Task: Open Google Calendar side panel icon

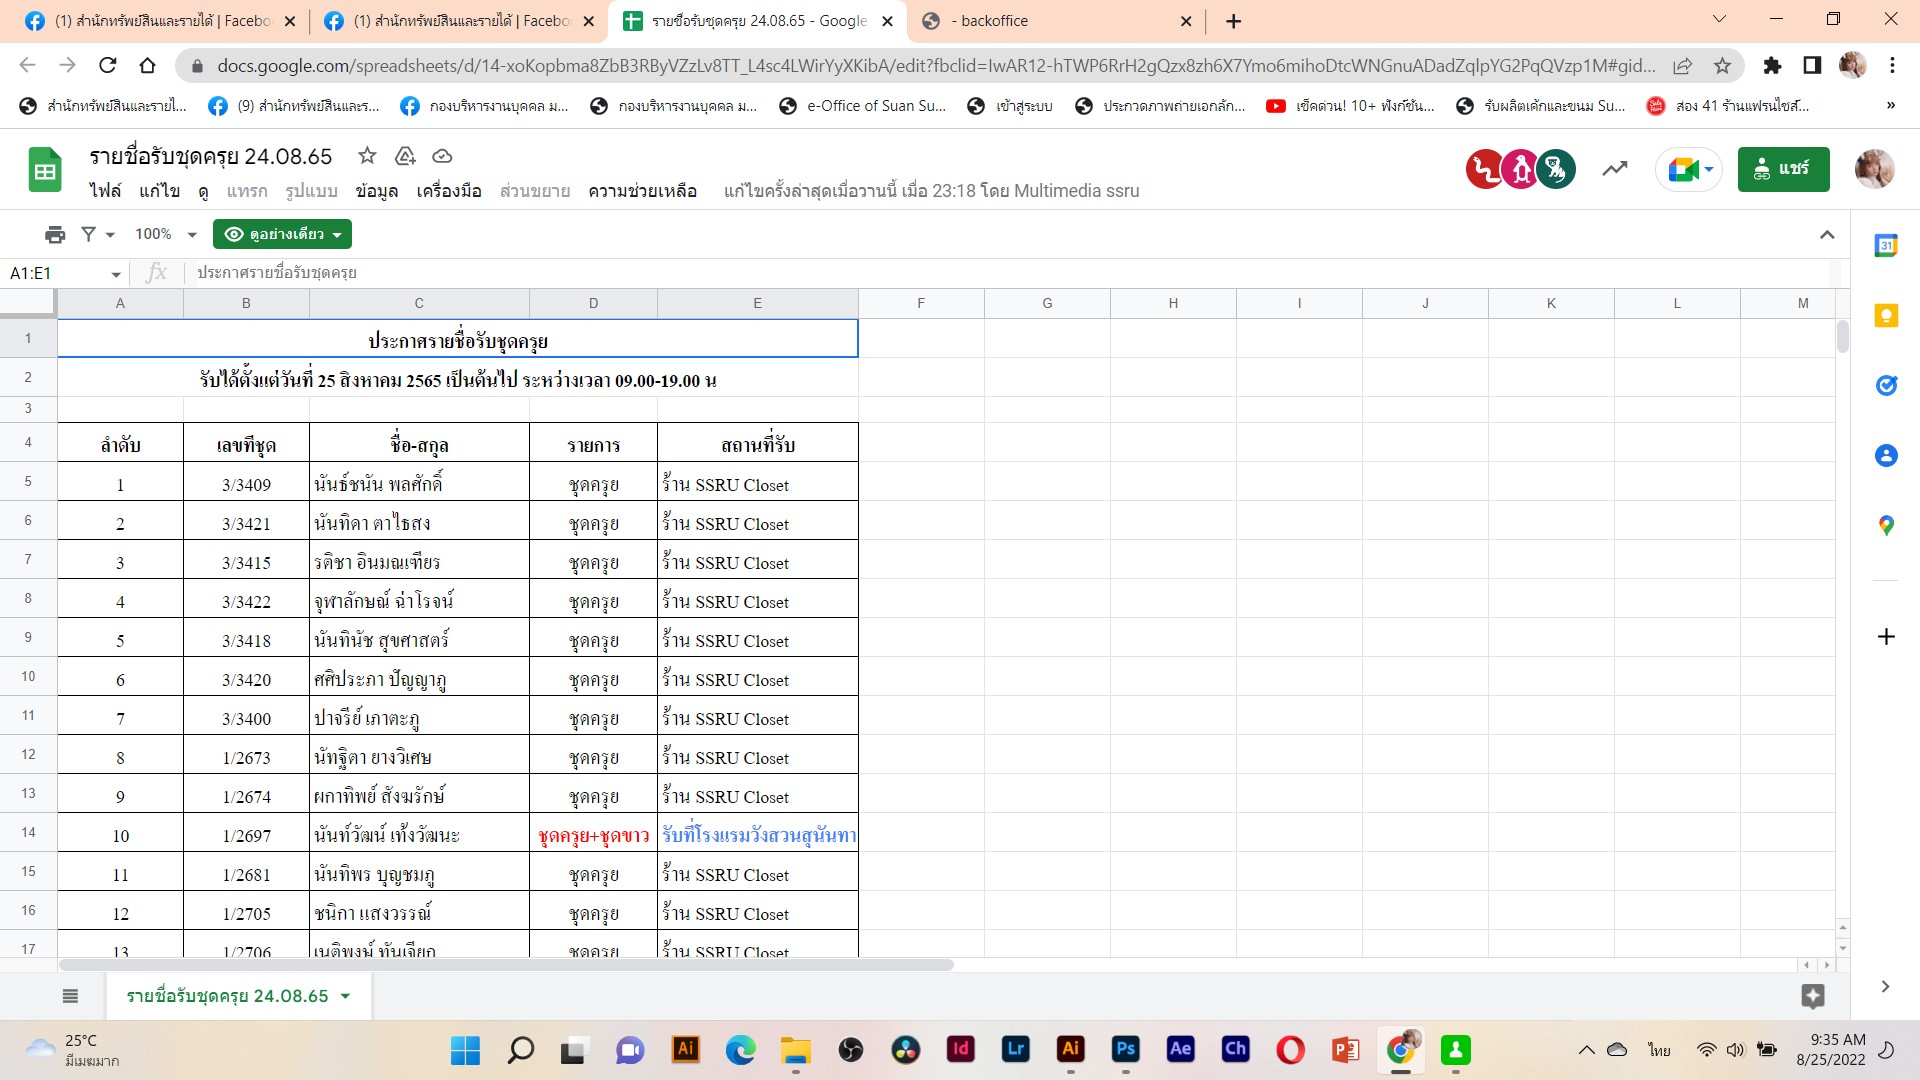Action: coord(1886,245)
